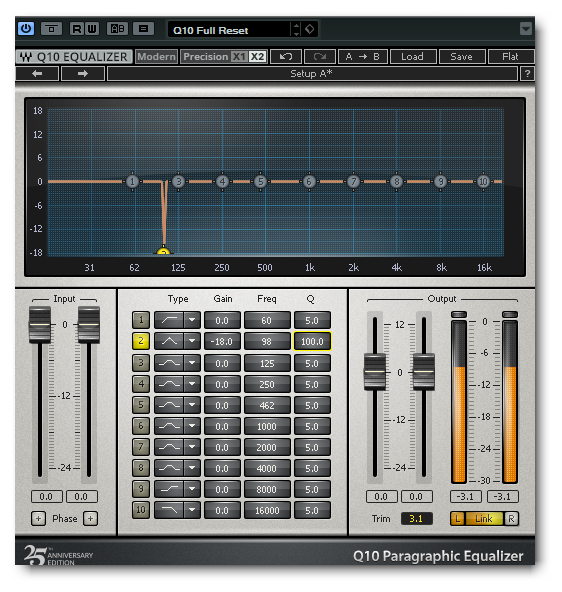This screenshot has width=562, height=592.
Task: Click the A/B comparison icon in host bar
Action: [117, 29]
